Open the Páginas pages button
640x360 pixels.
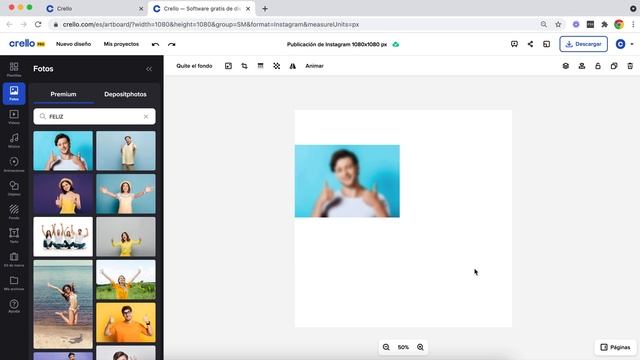pos(616,347)
